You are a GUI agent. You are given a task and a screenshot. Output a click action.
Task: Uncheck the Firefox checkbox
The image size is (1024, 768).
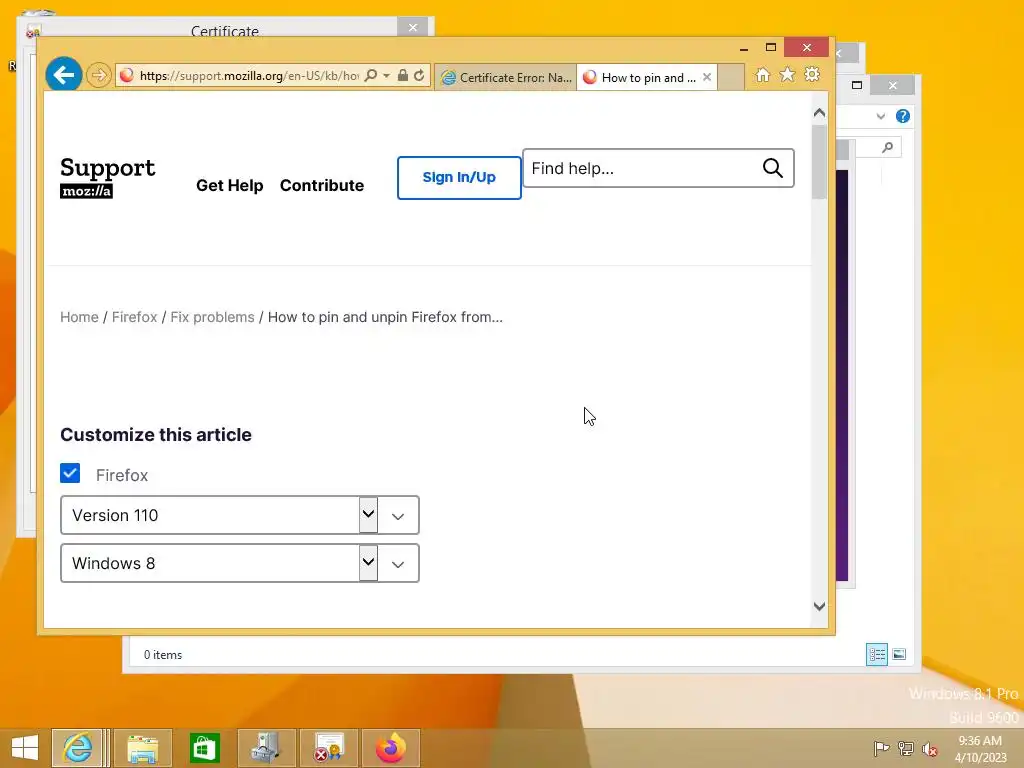point(70,473)
